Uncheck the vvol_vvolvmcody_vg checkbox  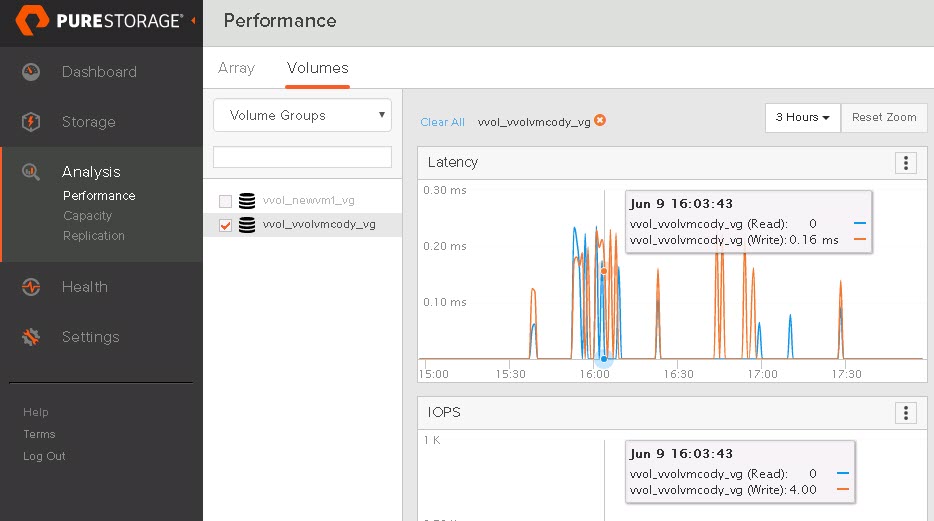pos(225,225)
